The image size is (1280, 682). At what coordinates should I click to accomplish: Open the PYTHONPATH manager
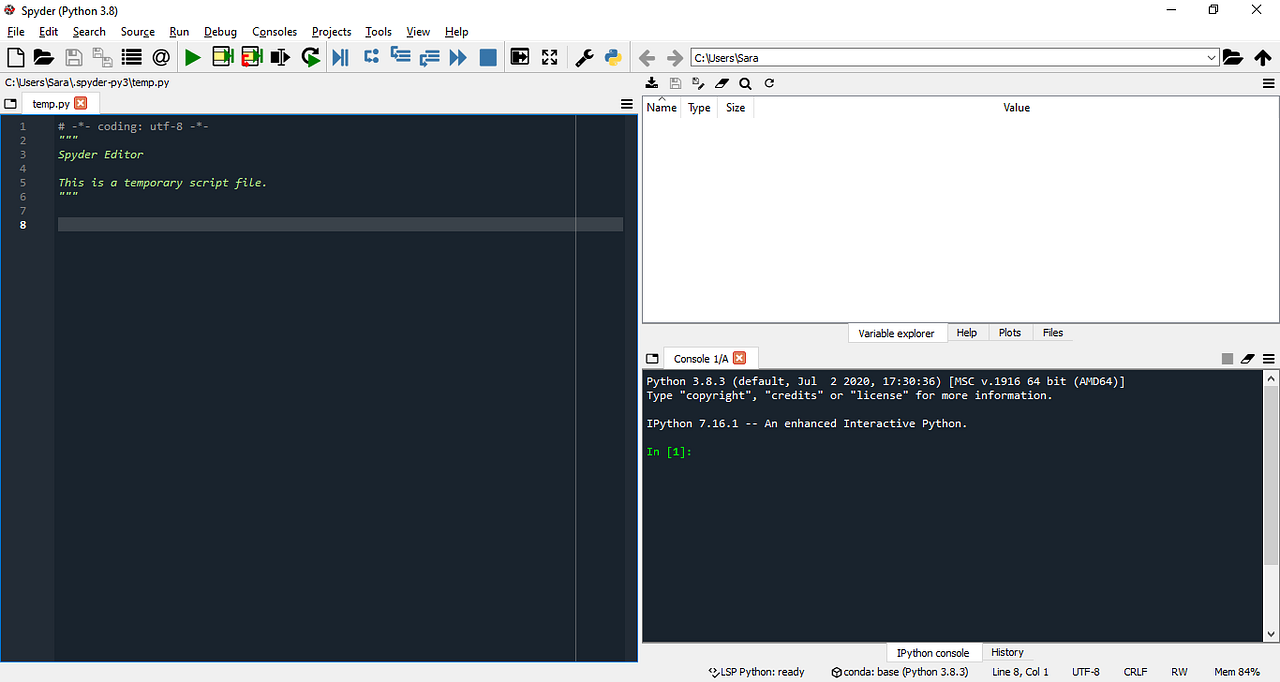click(613, 57)
